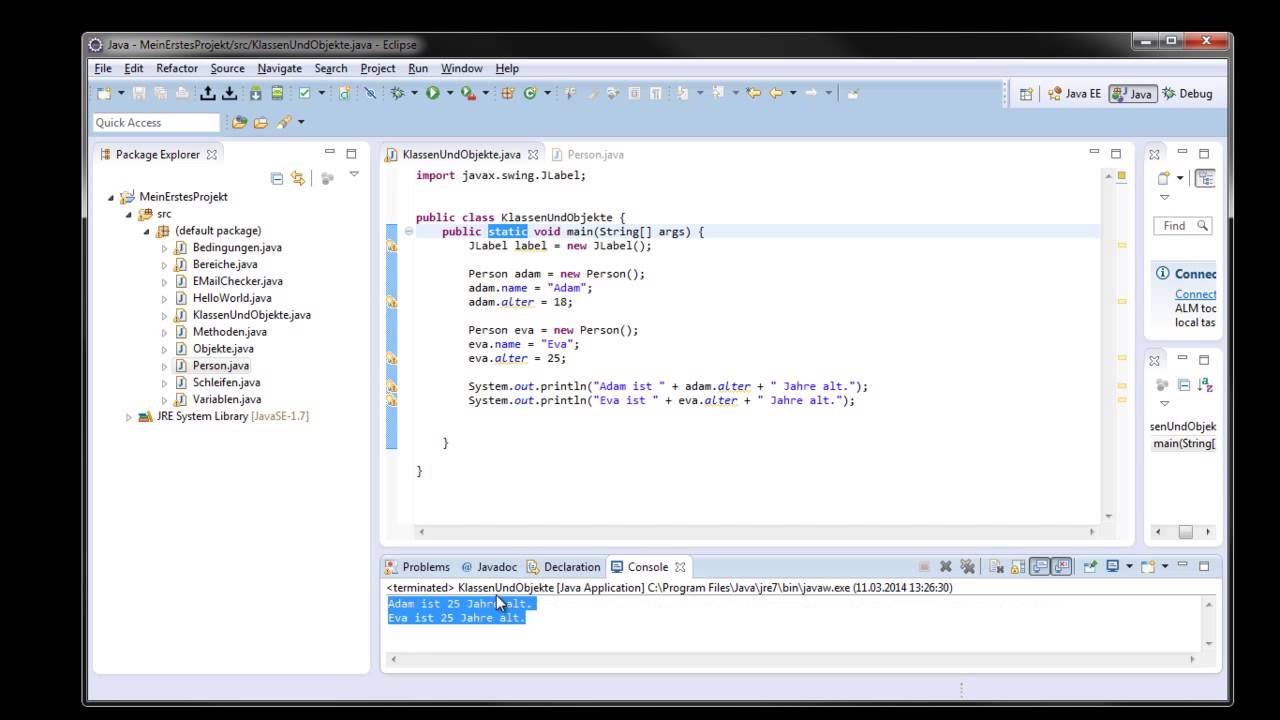
Task: Click the Last Edit Location arrow icon
Action: [x=753, y=93]
